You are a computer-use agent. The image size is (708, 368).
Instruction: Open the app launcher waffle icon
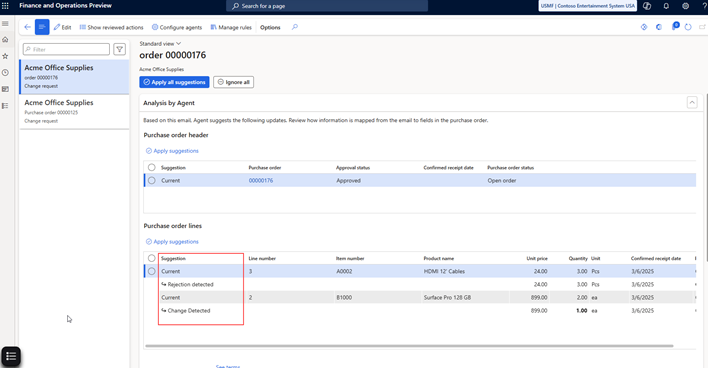point(5,6)
